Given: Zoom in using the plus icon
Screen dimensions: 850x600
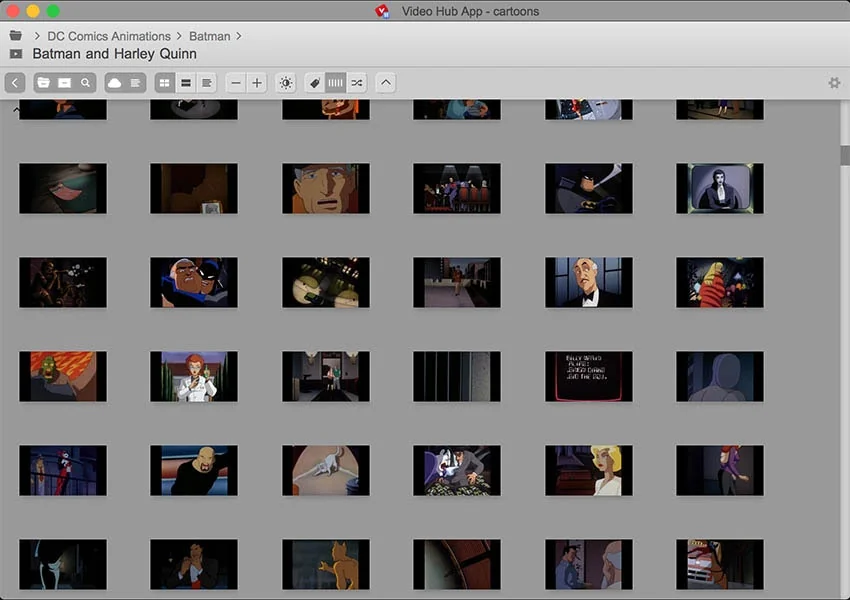Looking at the screenshot, I should click(x=257, y=83).
